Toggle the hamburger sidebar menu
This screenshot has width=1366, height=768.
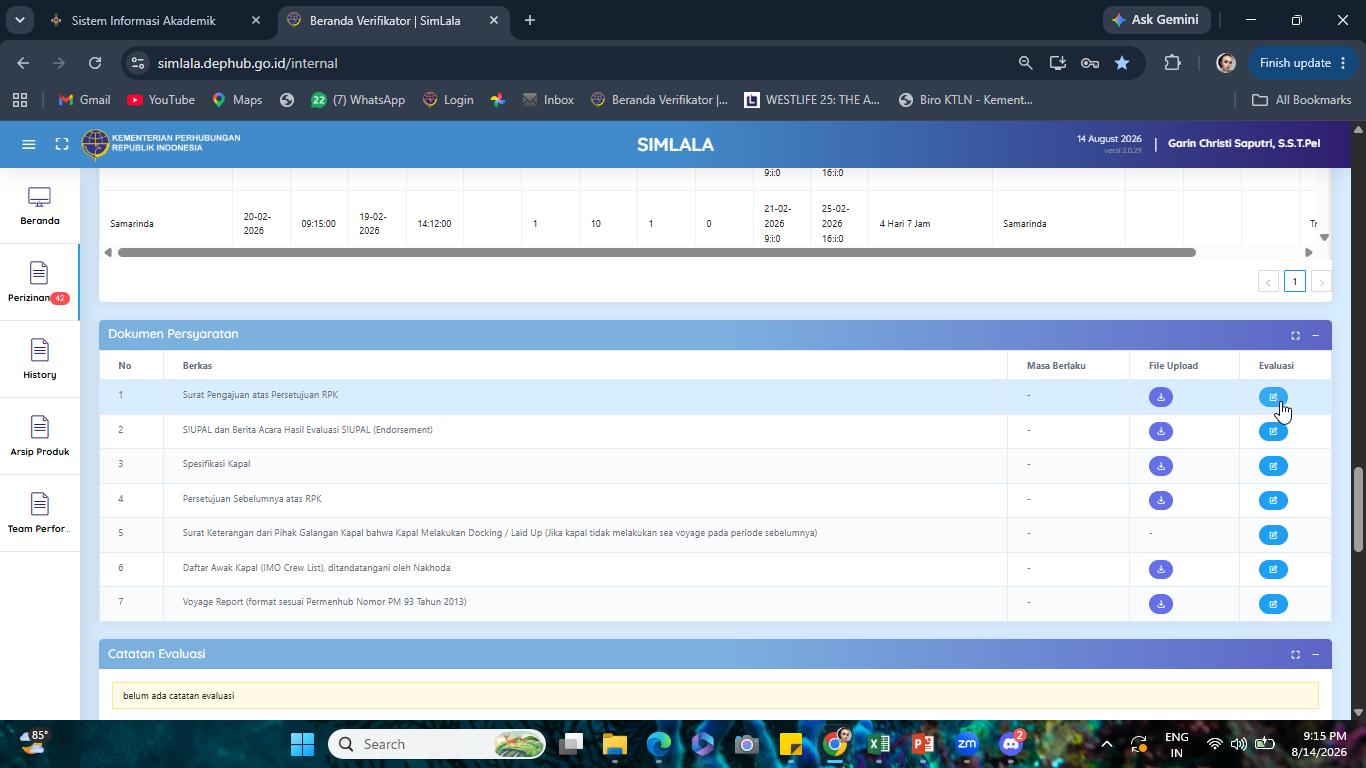point(29,144)
